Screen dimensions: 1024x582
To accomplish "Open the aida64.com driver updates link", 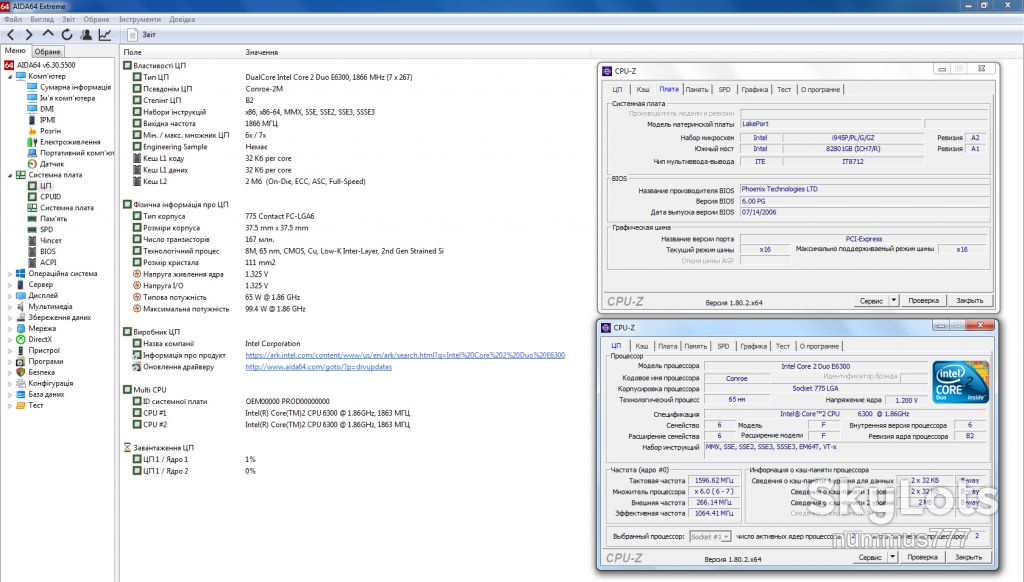I will (319, 367).
